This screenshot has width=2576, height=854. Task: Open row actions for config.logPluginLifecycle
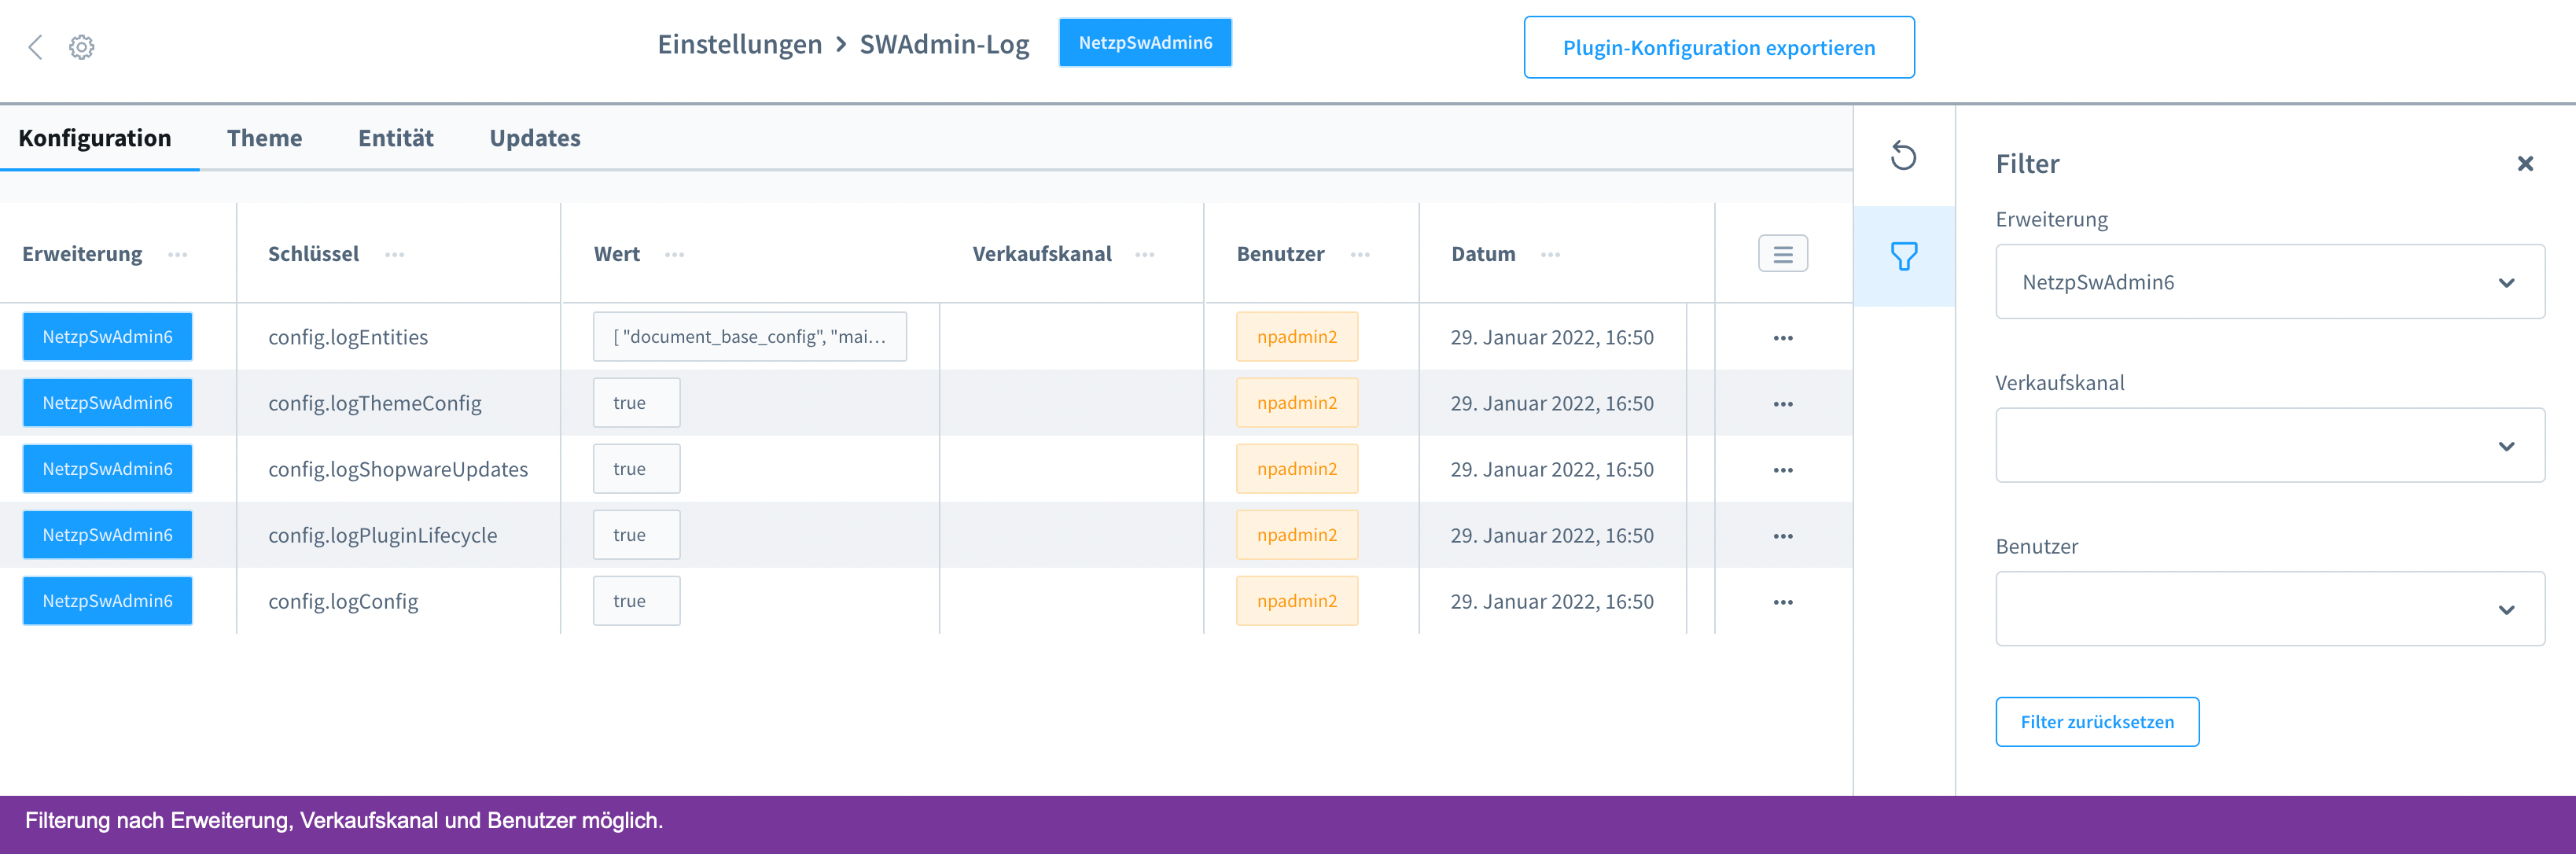pyautogui.click(x=1782, y=536)
